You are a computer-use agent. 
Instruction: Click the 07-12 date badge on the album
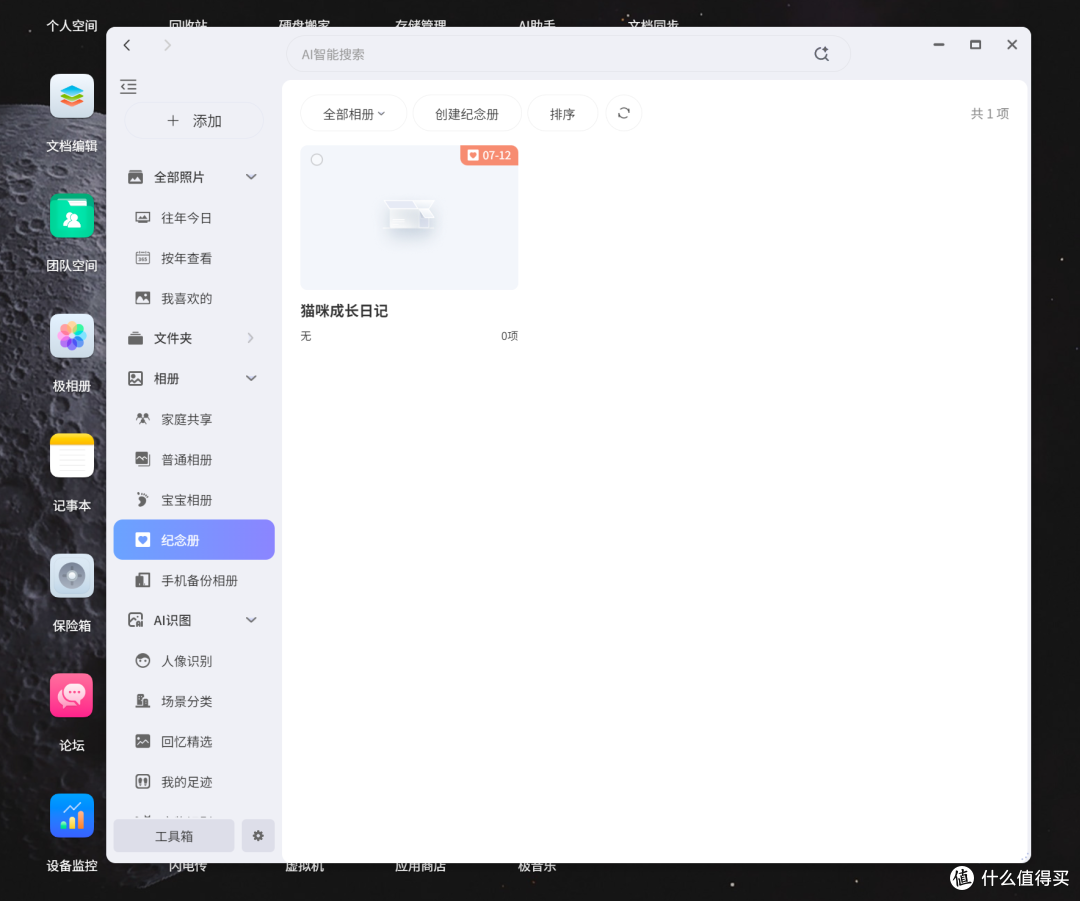[x=489, y=156]
